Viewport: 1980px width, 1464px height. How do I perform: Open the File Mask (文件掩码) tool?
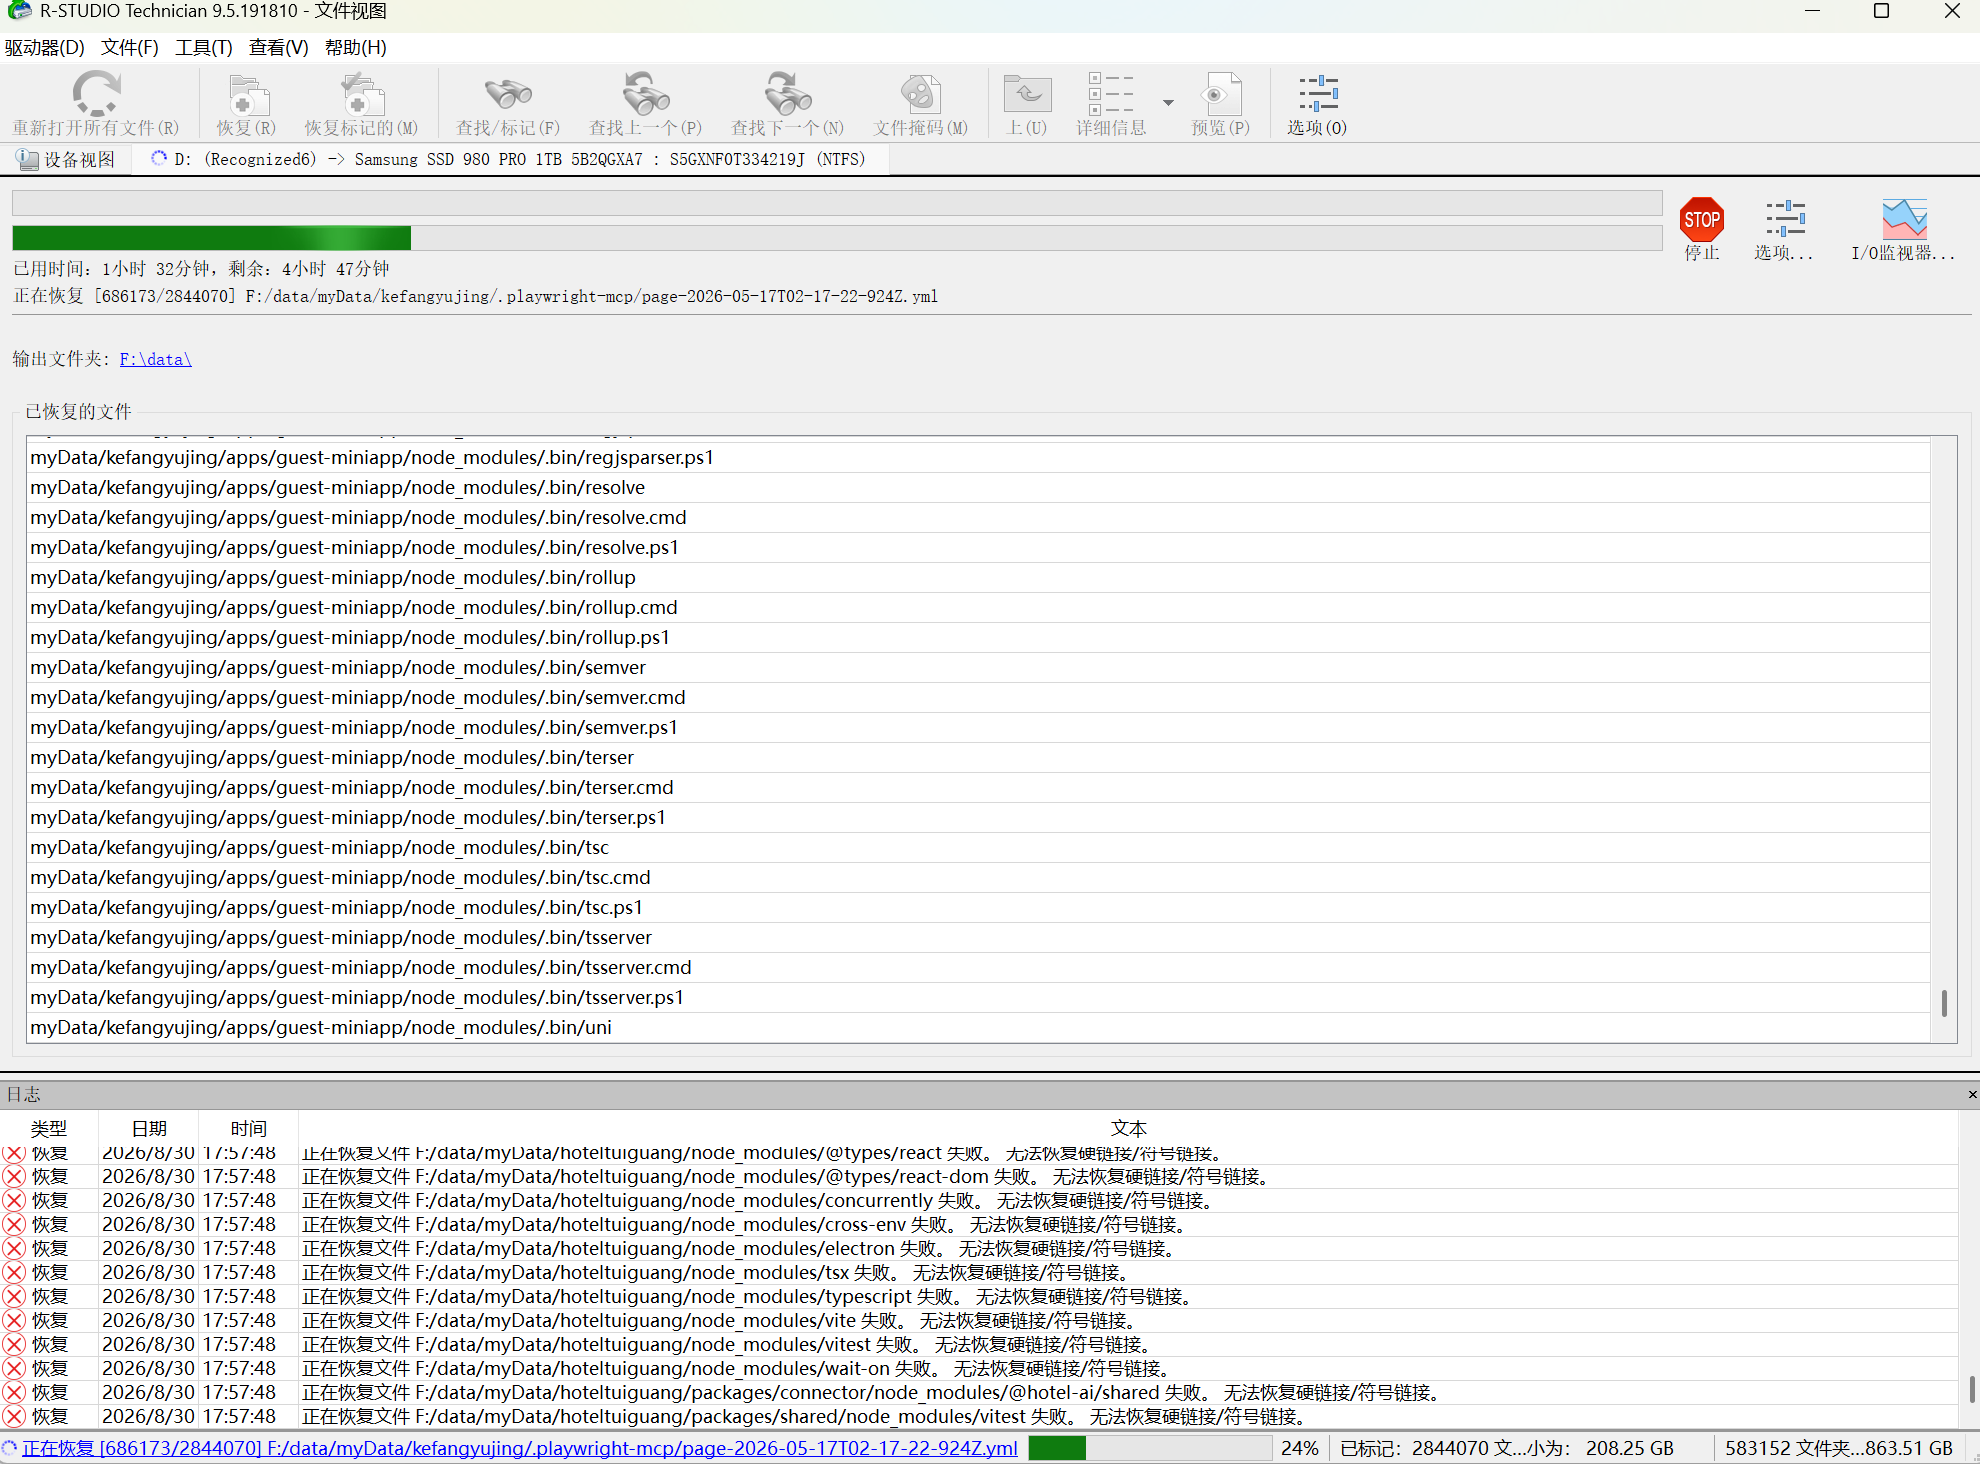tap(920, 96)
